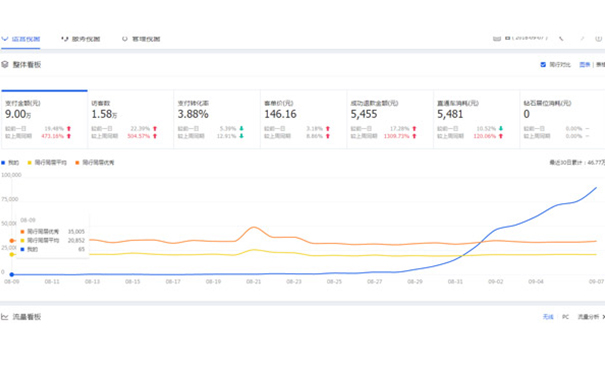The width and height of the screenshot is (605, 375).
Task: Switch to the 运营视窗 tab
Action: [x=21, y=39]
